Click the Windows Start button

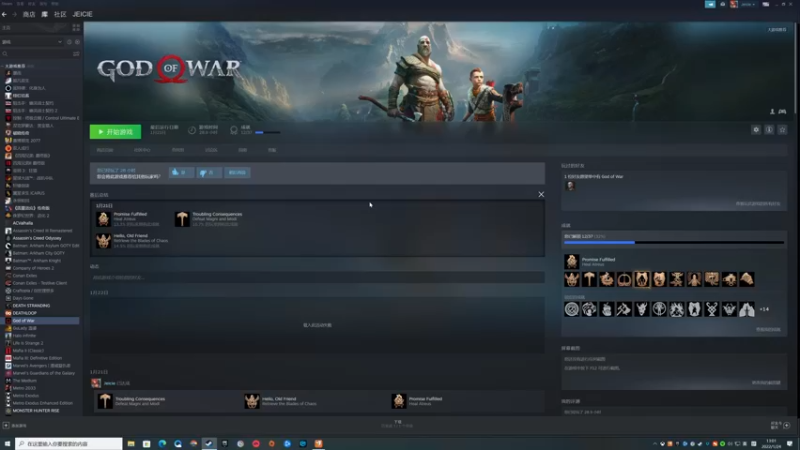[x=7, y=444]
